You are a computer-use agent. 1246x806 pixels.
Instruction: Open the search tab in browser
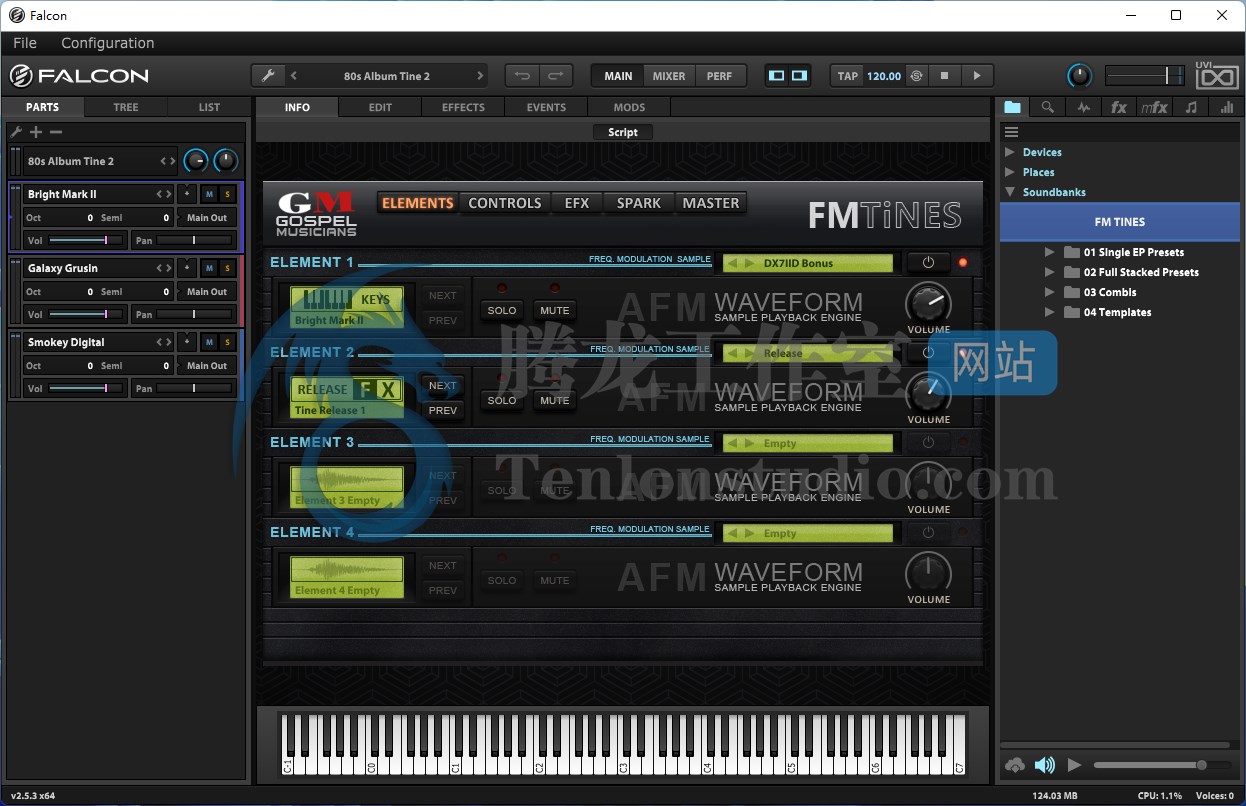click(1047, 107)
